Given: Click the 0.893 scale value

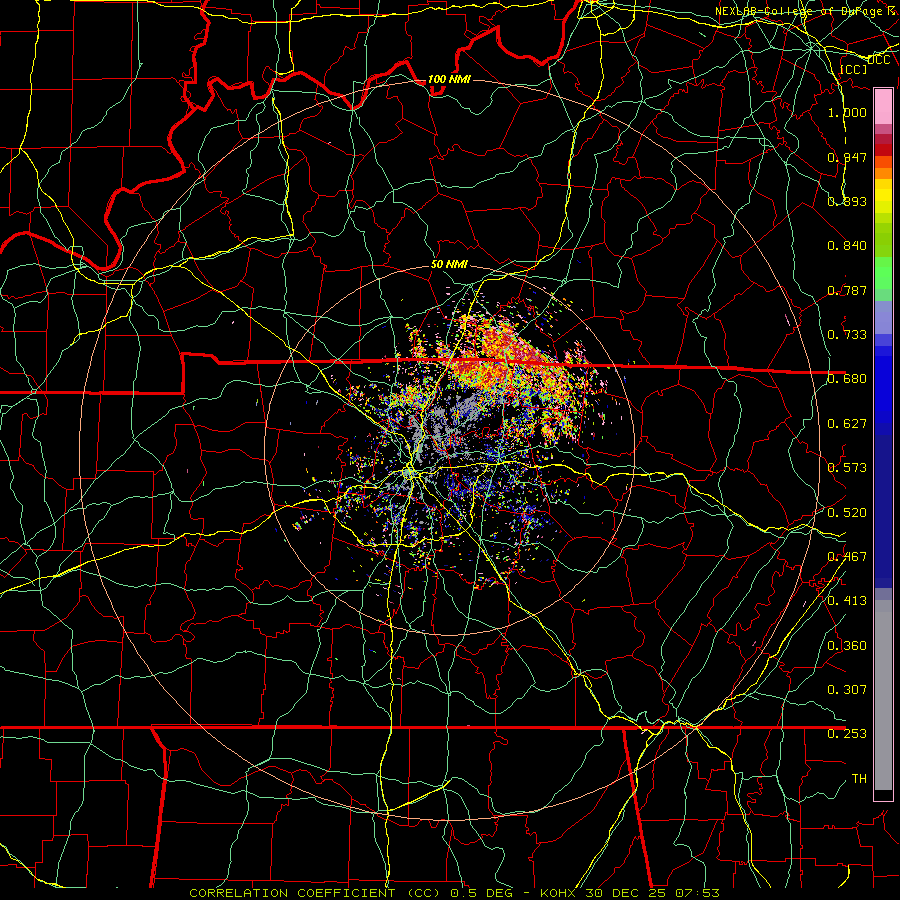Looking at the screenshot, I should (847, 201).
